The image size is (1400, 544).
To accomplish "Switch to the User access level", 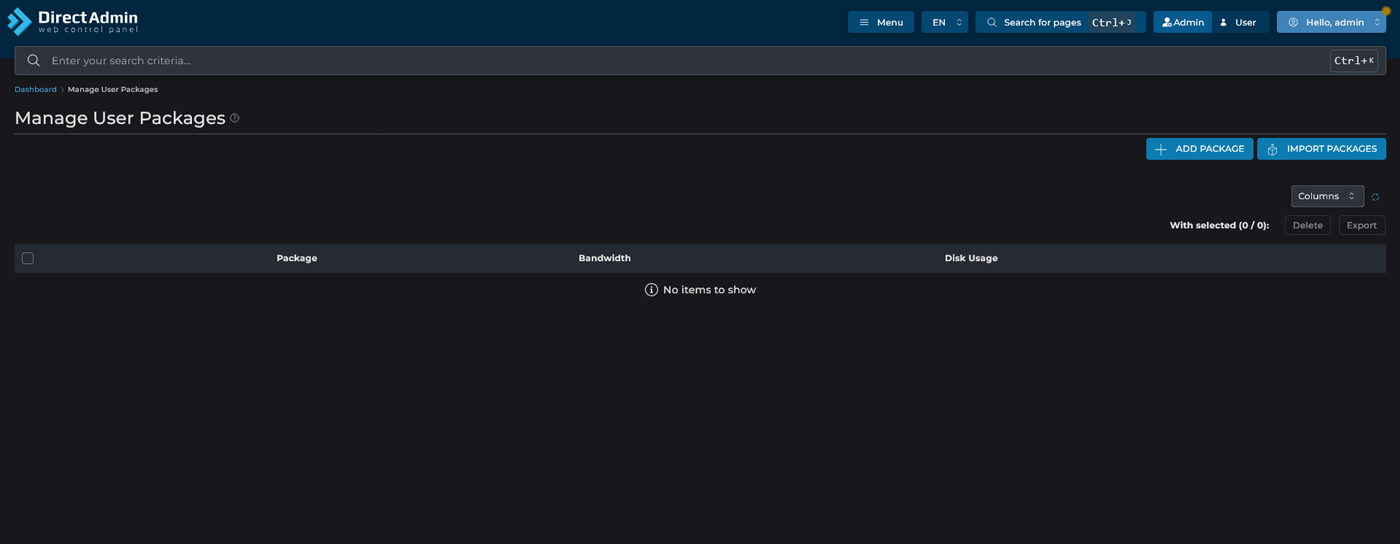I will (1240, 22).
